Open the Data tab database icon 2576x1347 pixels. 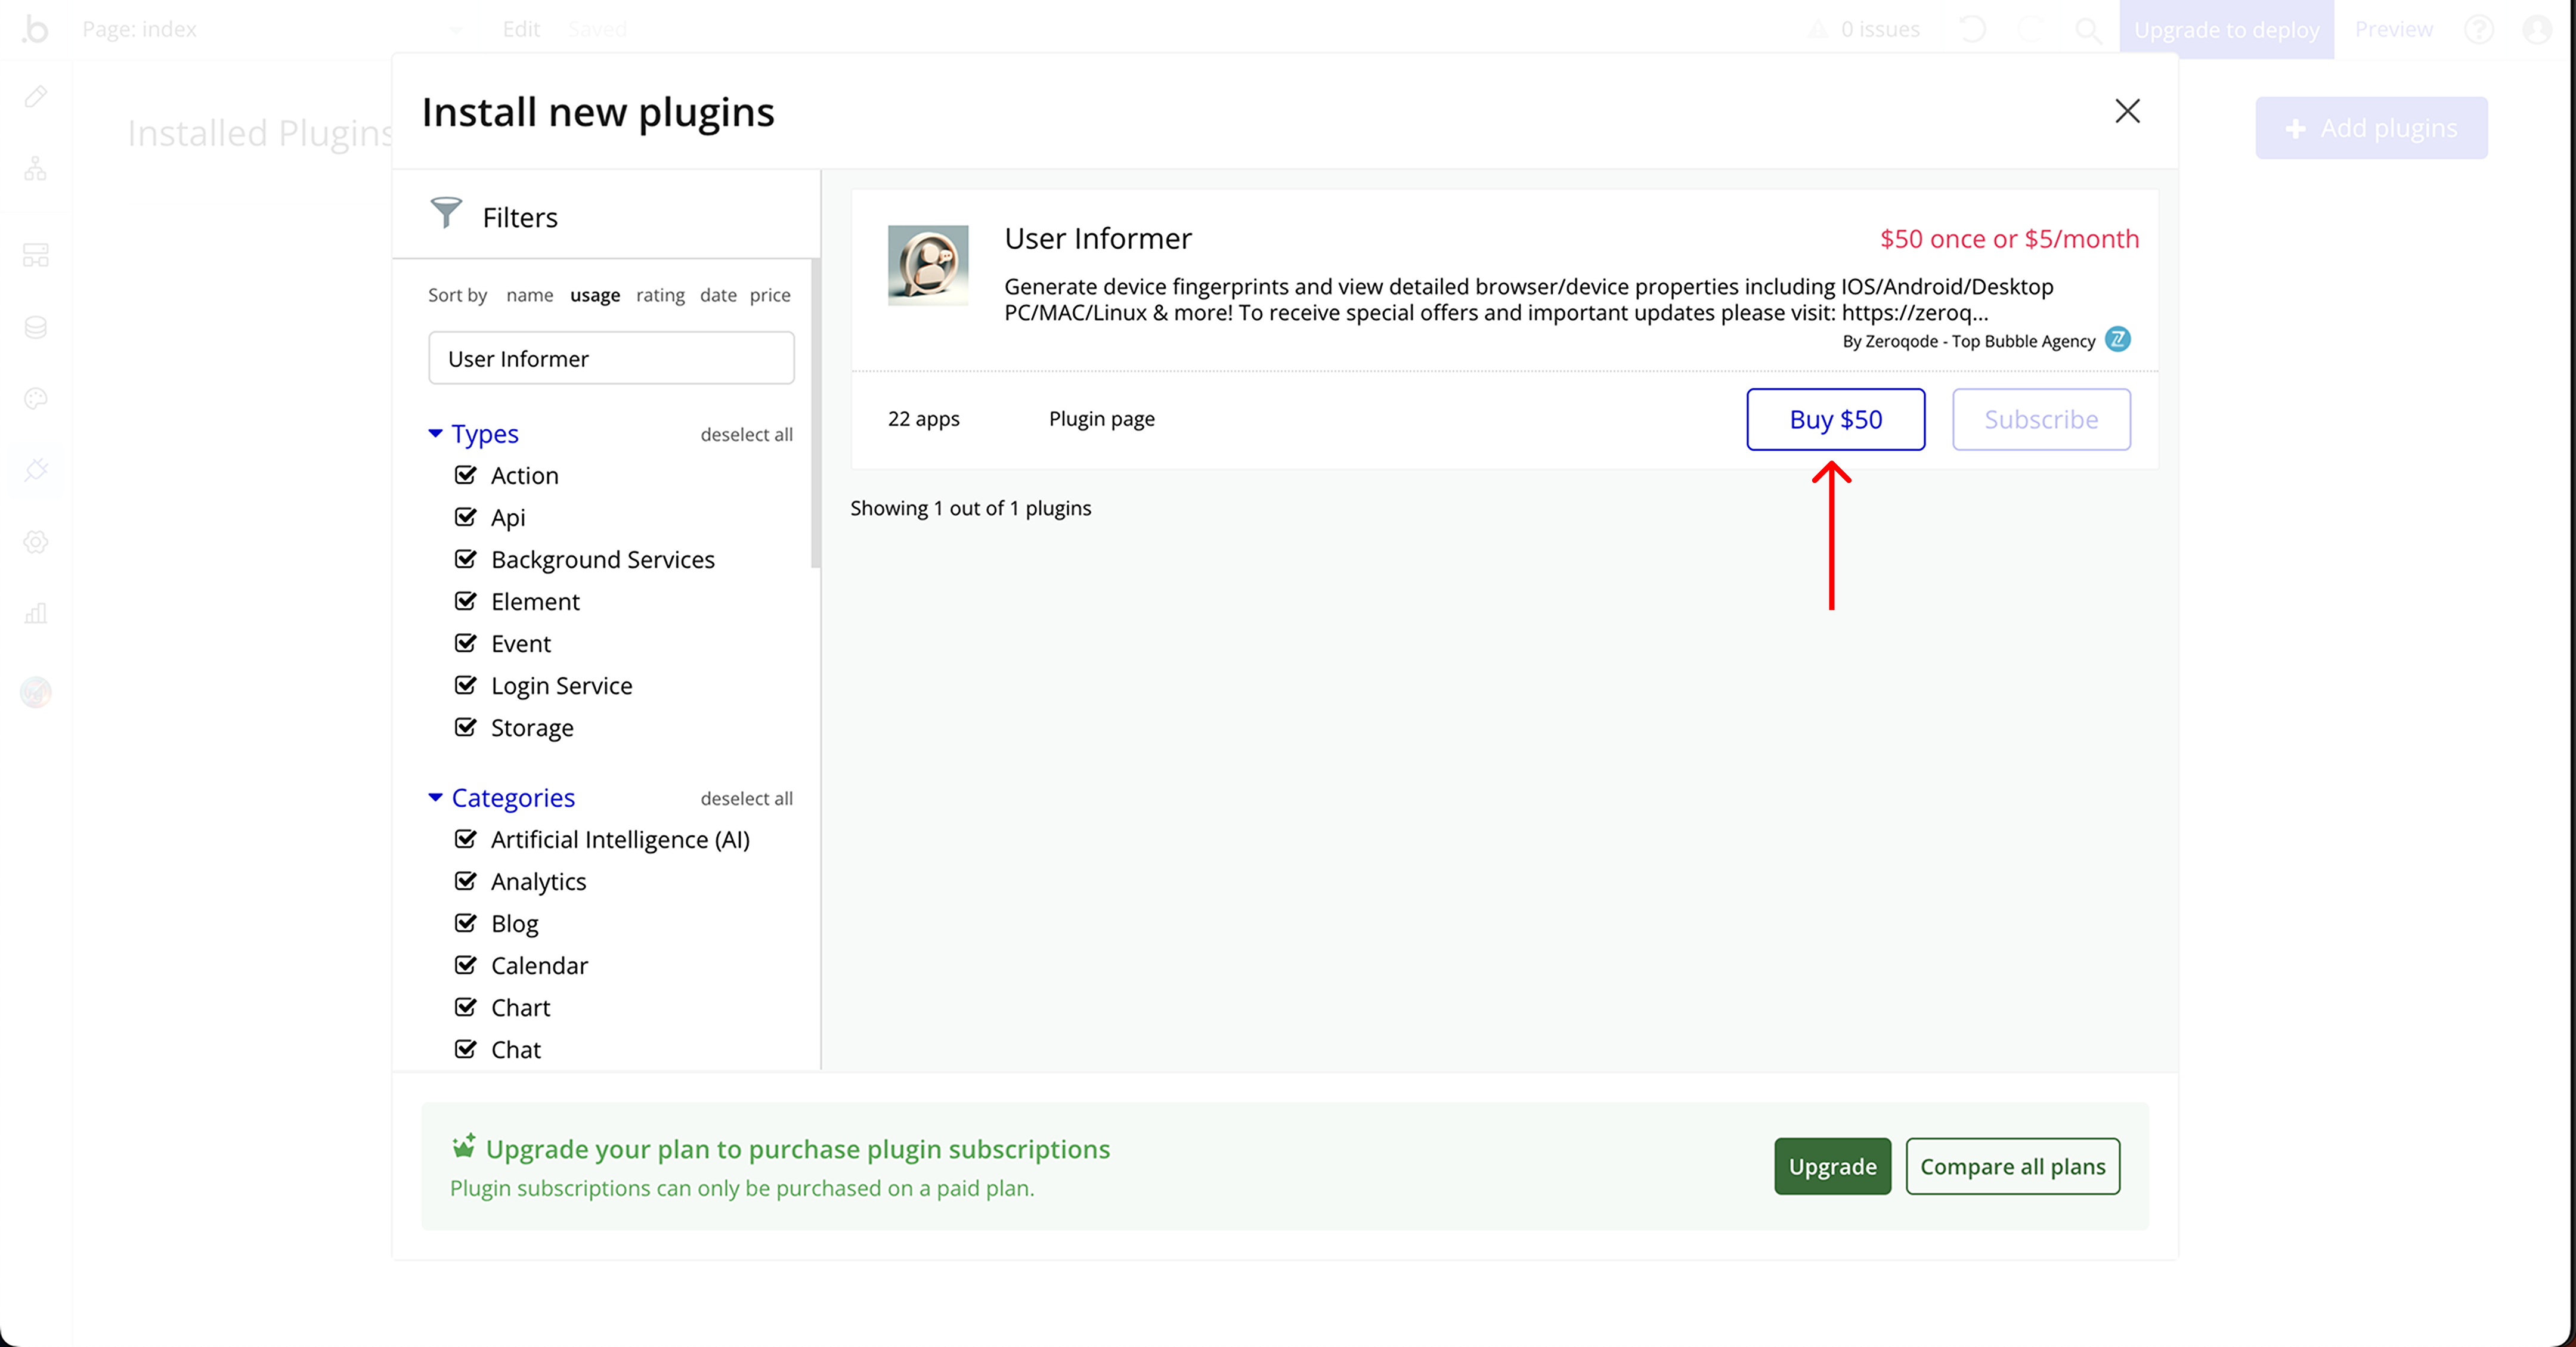point(36,327)
